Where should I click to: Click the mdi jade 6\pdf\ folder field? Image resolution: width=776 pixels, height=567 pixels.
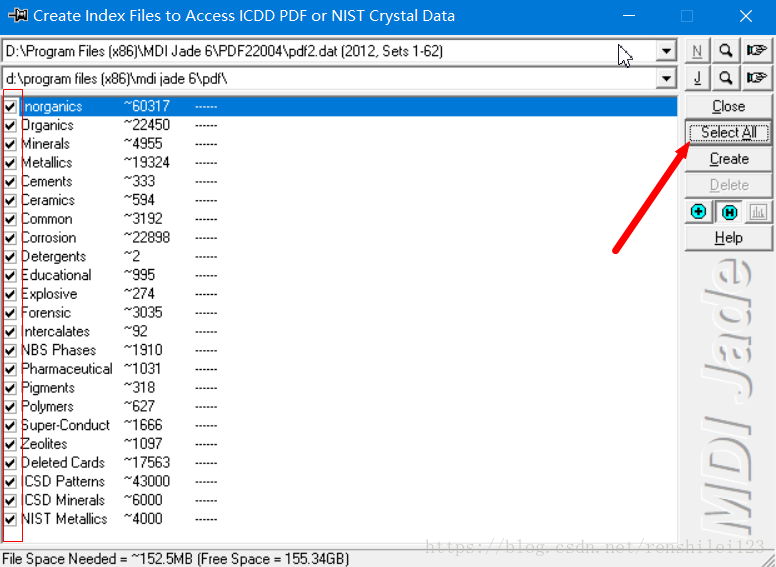pos(329,78)
